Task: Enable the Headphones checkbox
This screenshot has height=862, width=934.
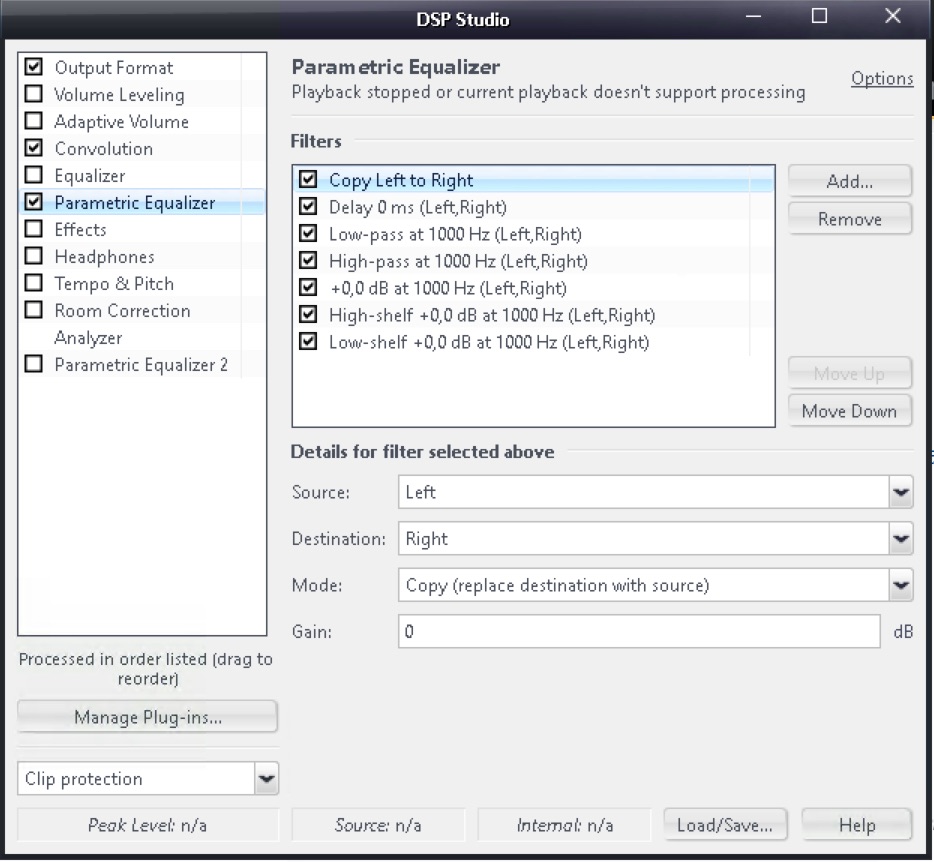Action: click(x=34, y=256)
